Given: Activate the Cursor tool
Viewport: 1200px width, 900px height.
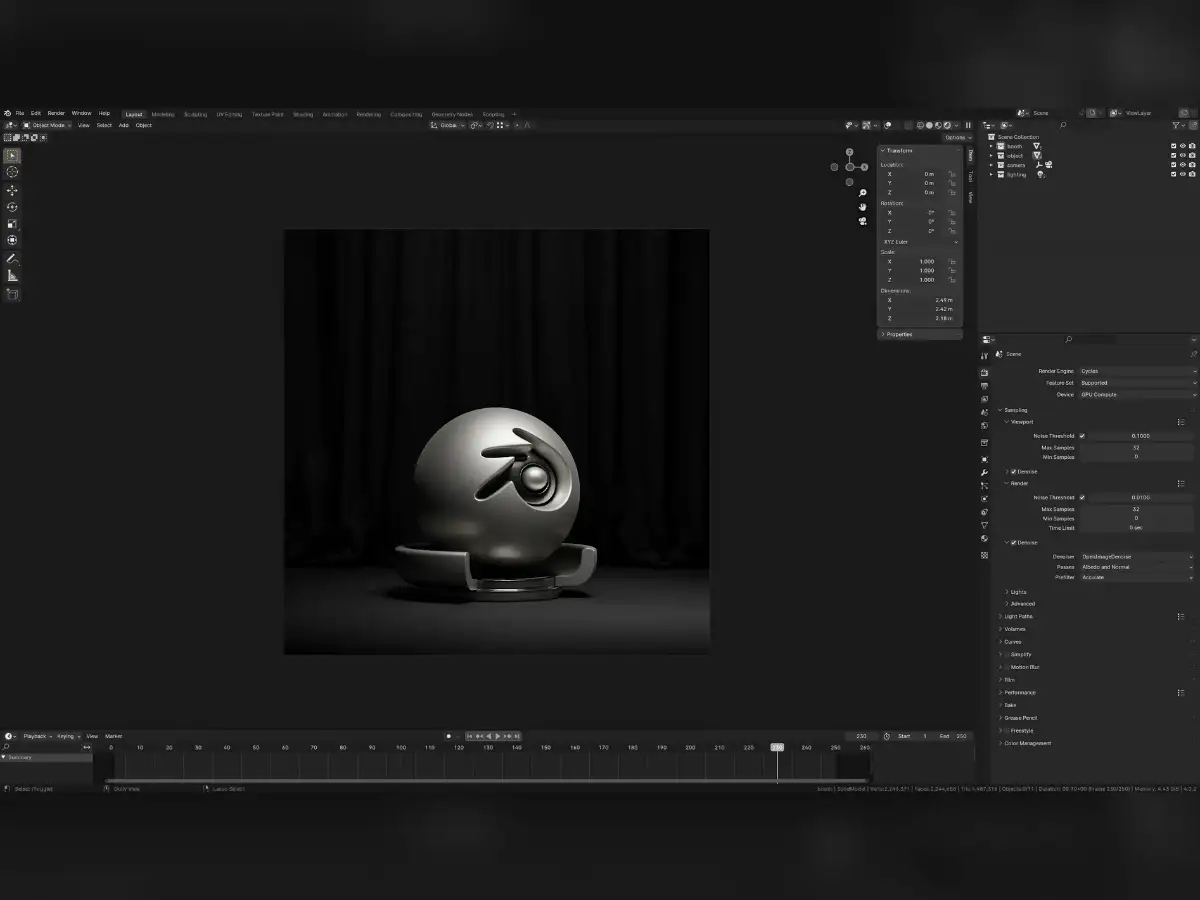Looking at the screenshot, I should (12, 172).
